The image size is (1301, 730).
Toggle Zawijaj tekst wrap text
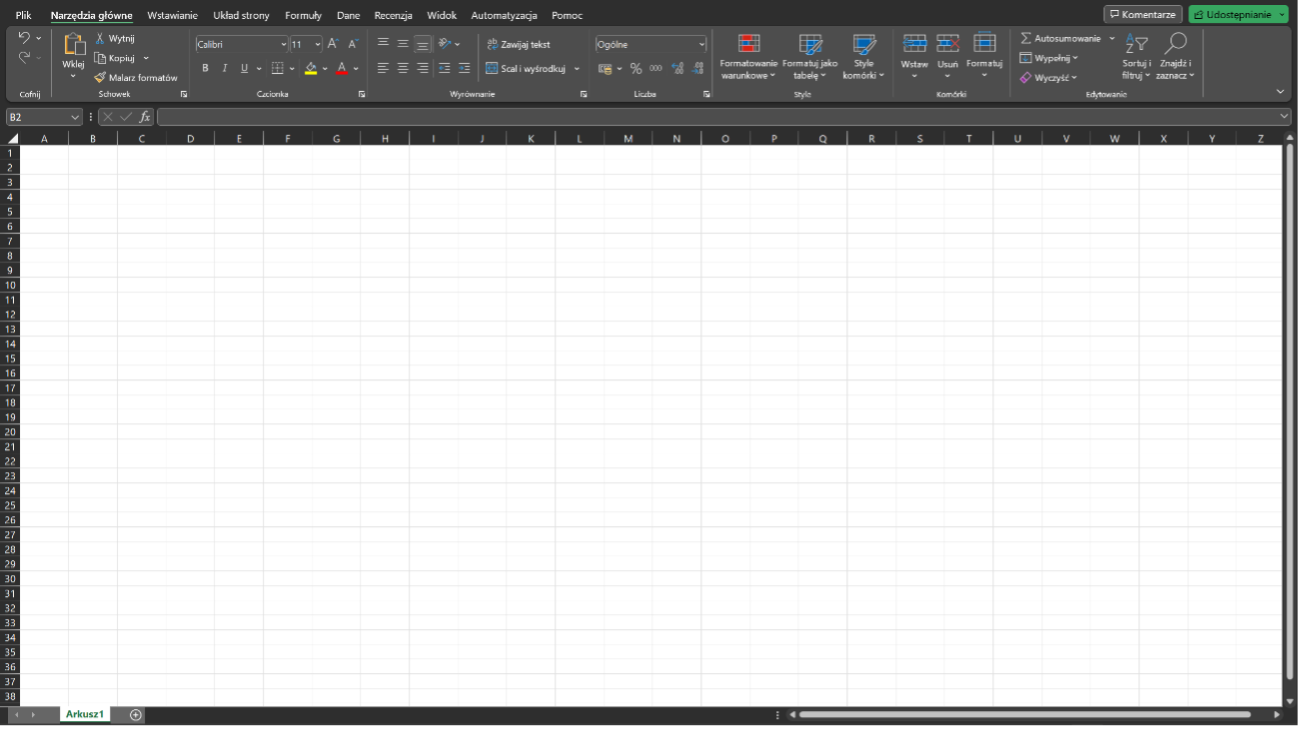click(519, 44)
